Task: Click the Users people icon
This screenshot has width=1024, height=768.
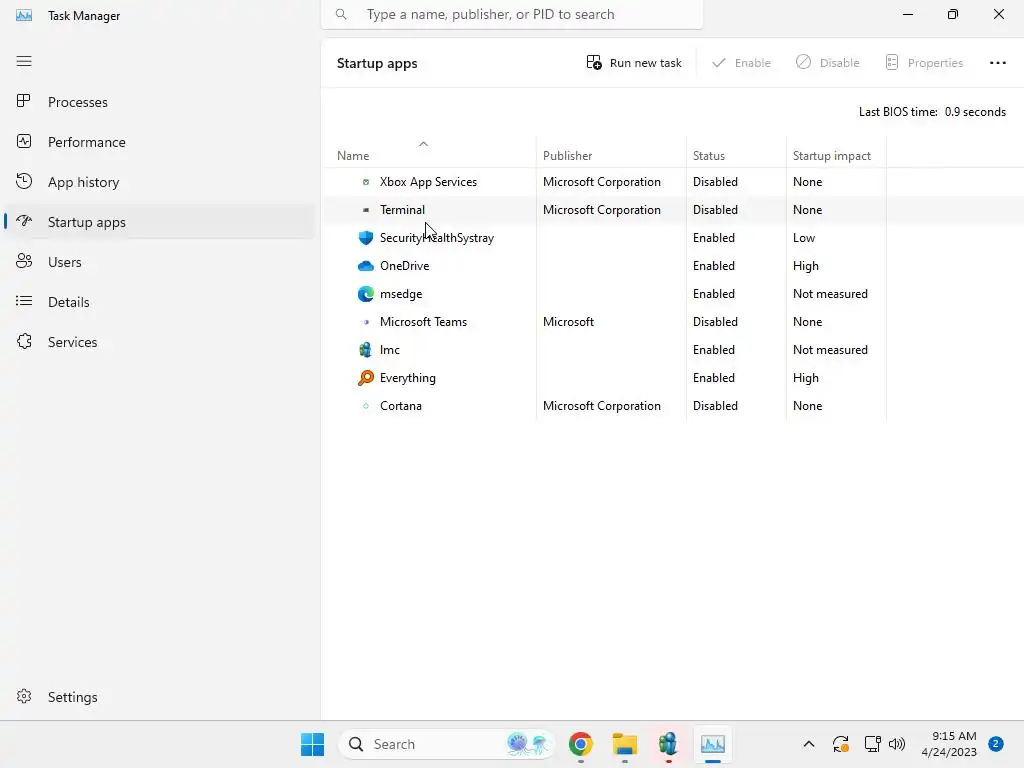Action: tap(24, 261)
